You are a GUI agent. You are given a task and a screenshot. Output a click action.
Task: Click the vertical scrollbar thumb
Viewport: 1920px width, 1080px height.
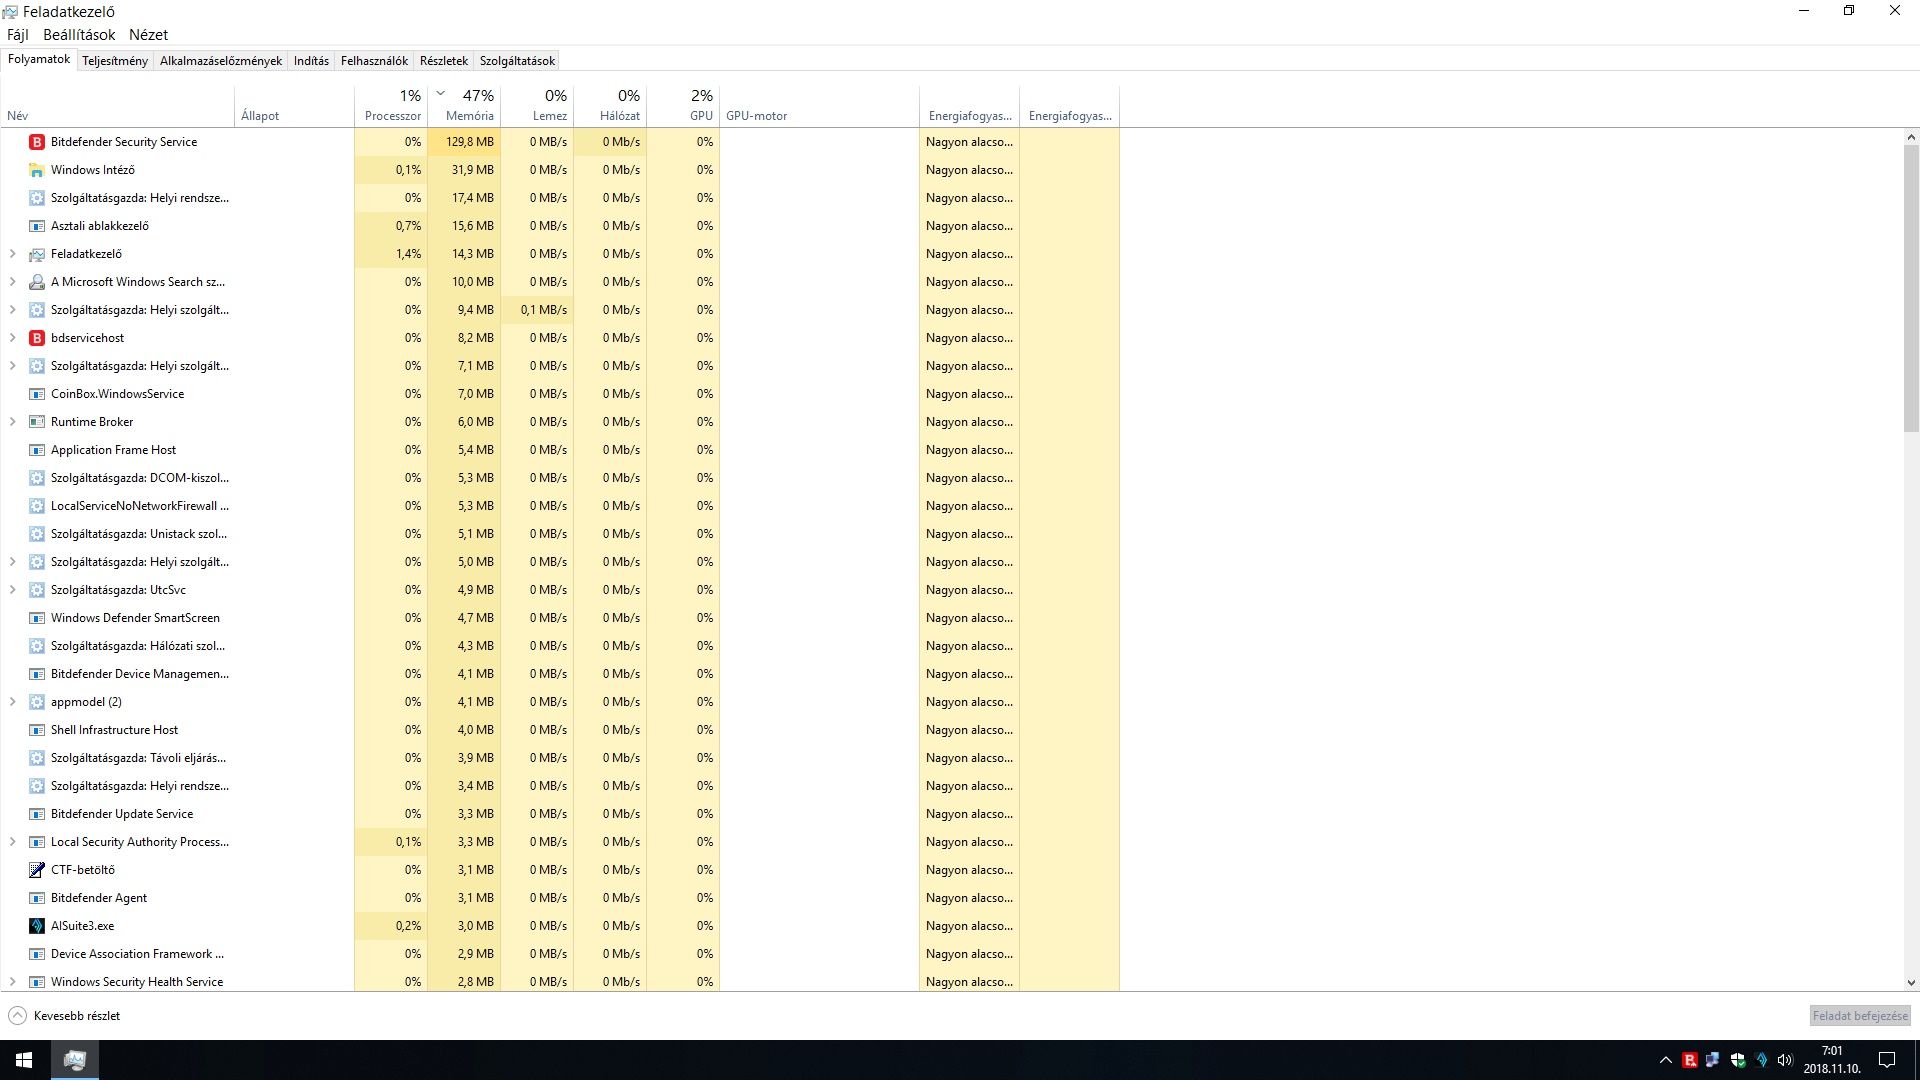[1911, 288]
